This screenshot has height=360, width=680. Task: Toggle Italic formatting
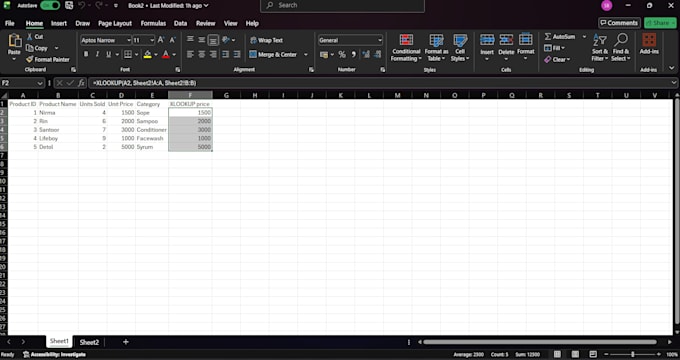97,55
